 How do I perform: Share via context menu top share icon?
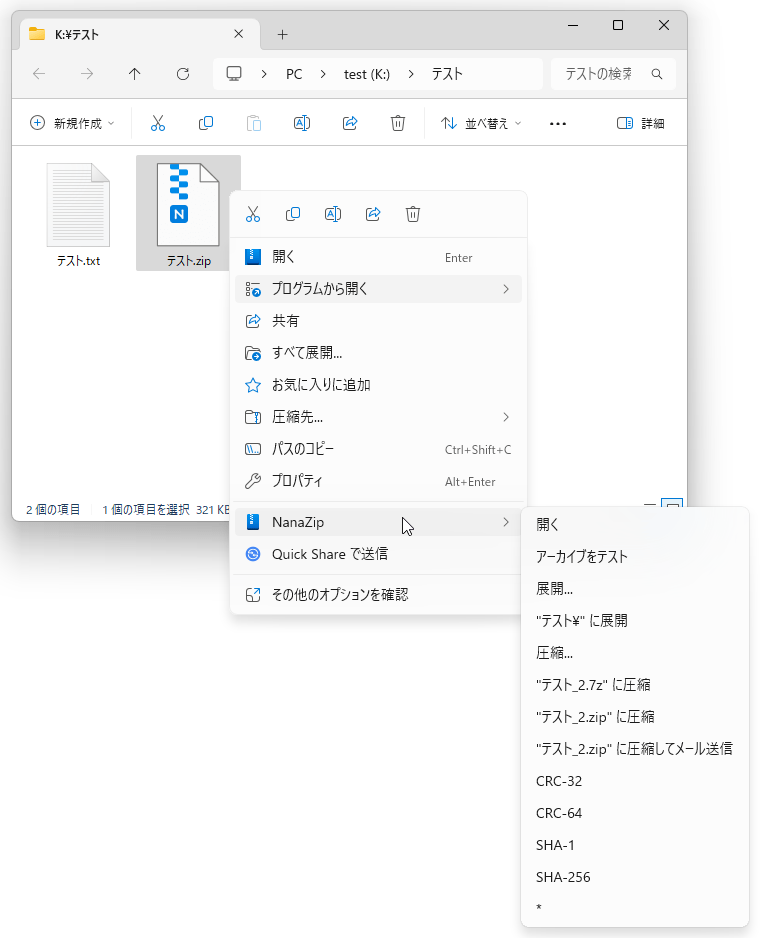point(373,214)
